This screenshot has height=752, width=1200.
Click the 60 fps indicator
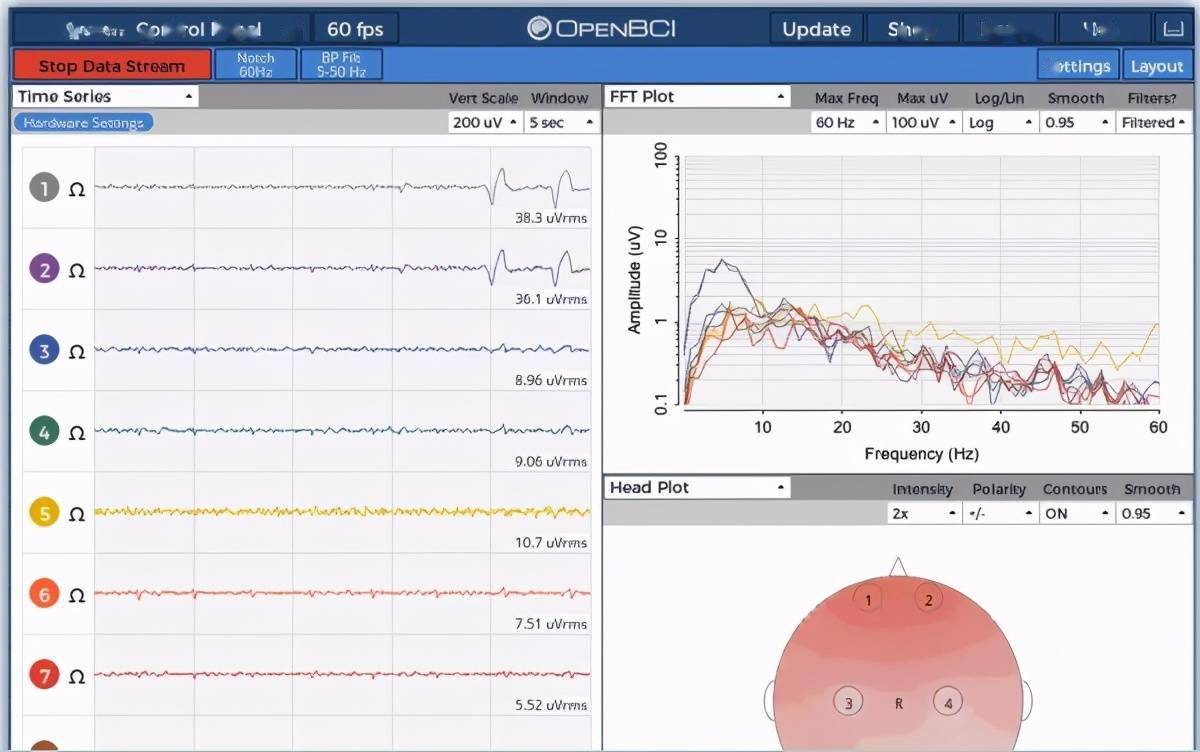point(355,29)
